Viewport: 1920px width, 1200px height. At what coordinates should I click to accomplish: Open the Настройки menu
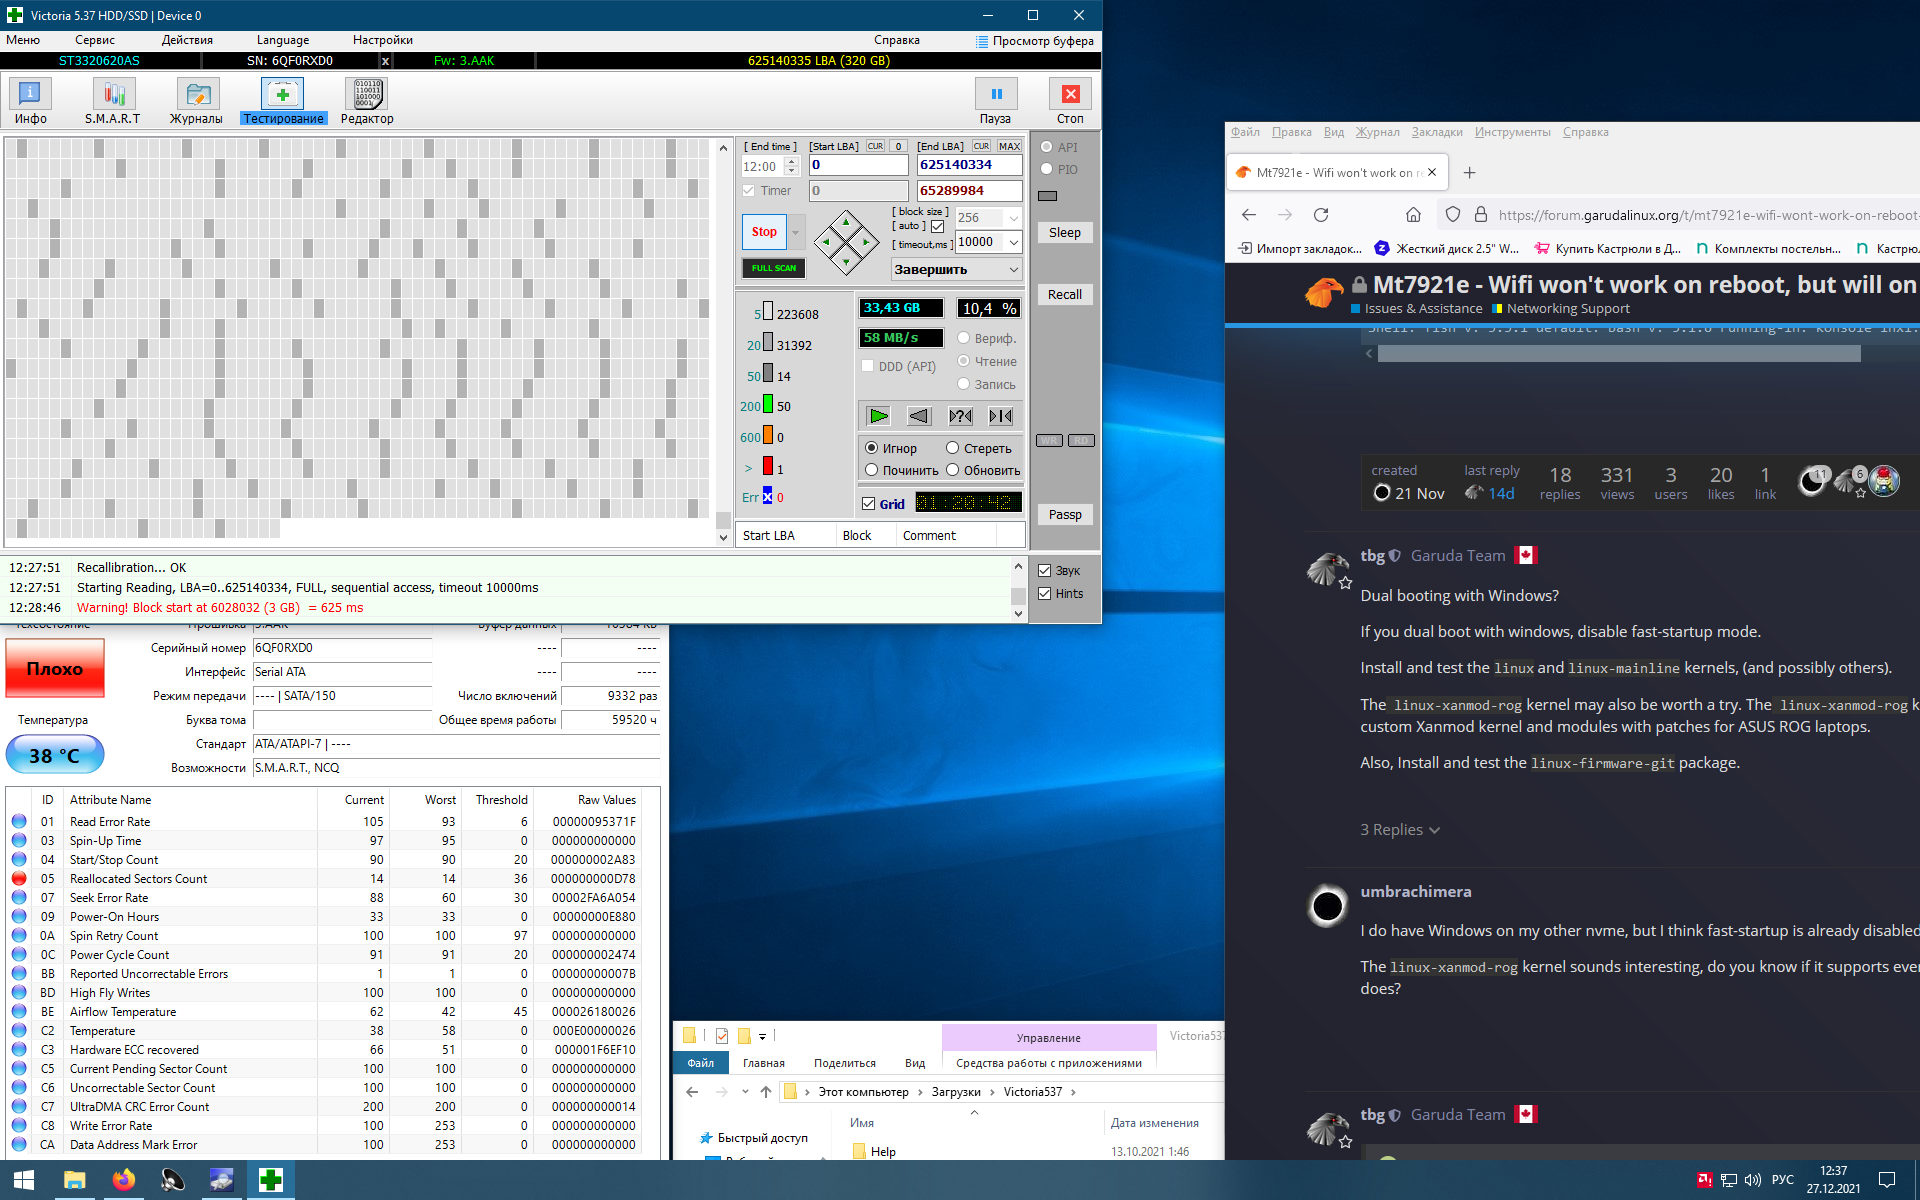(x=382, y=40)
